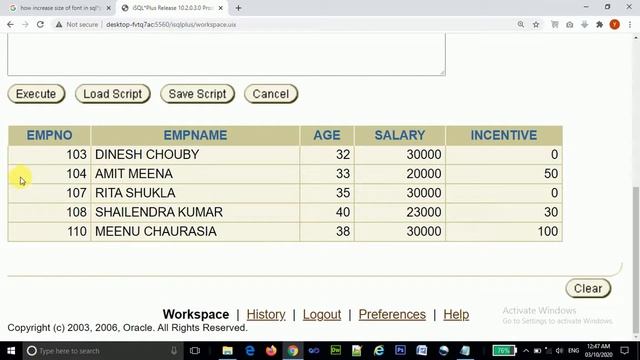Screen dimensions: 640x360
Task: Open the notification center icon
Action: click(x=624, y=351)
